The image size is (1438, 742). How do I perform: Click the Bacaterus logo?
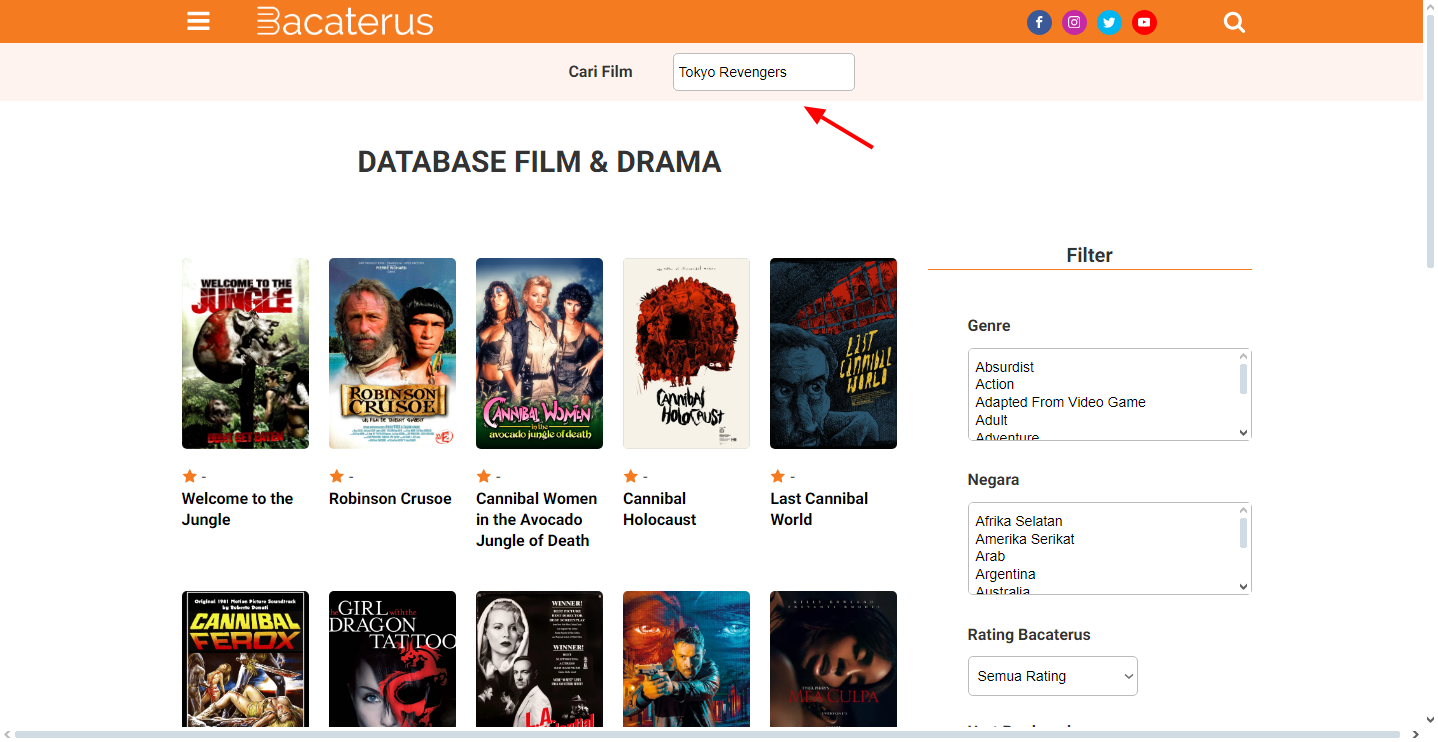coord(345,22)
